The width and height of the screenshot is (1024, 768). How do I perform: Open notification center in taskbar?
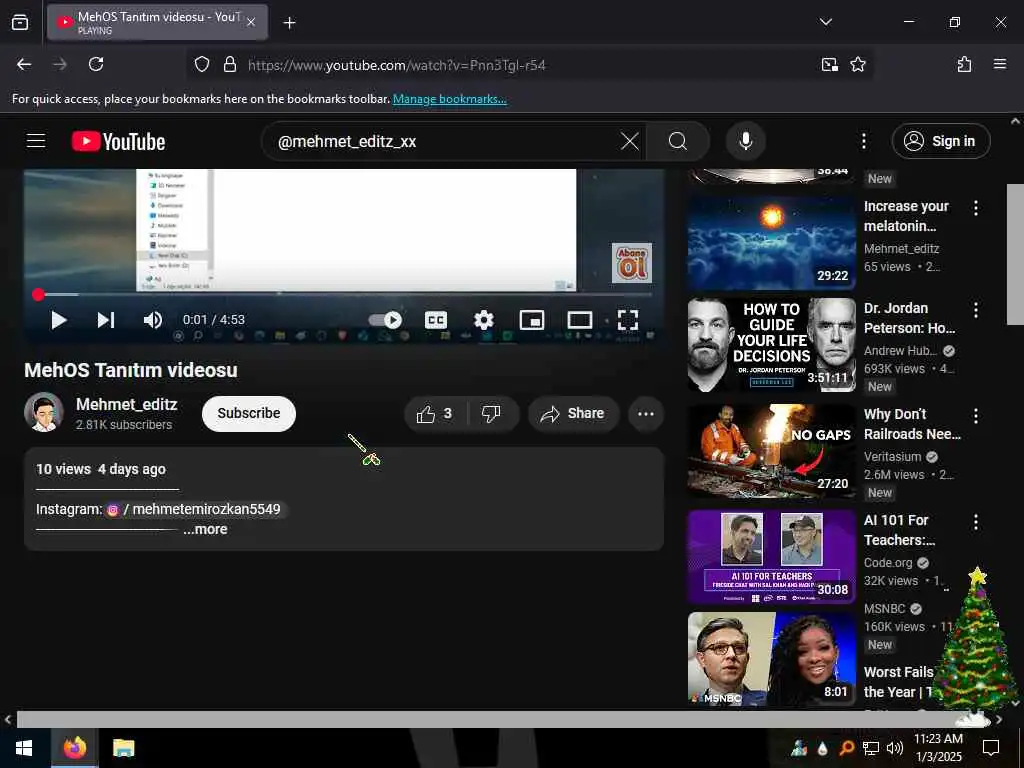coord(991,748)
